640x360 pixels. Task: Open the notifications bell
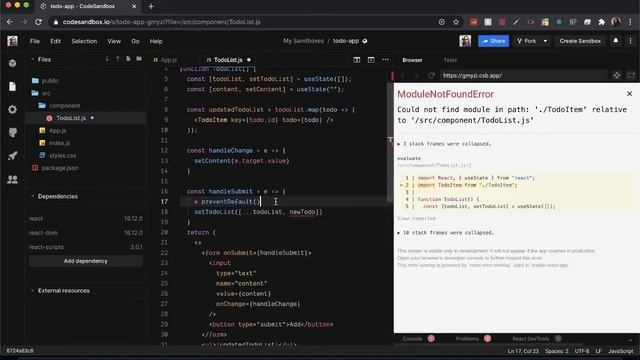(616, 41)
